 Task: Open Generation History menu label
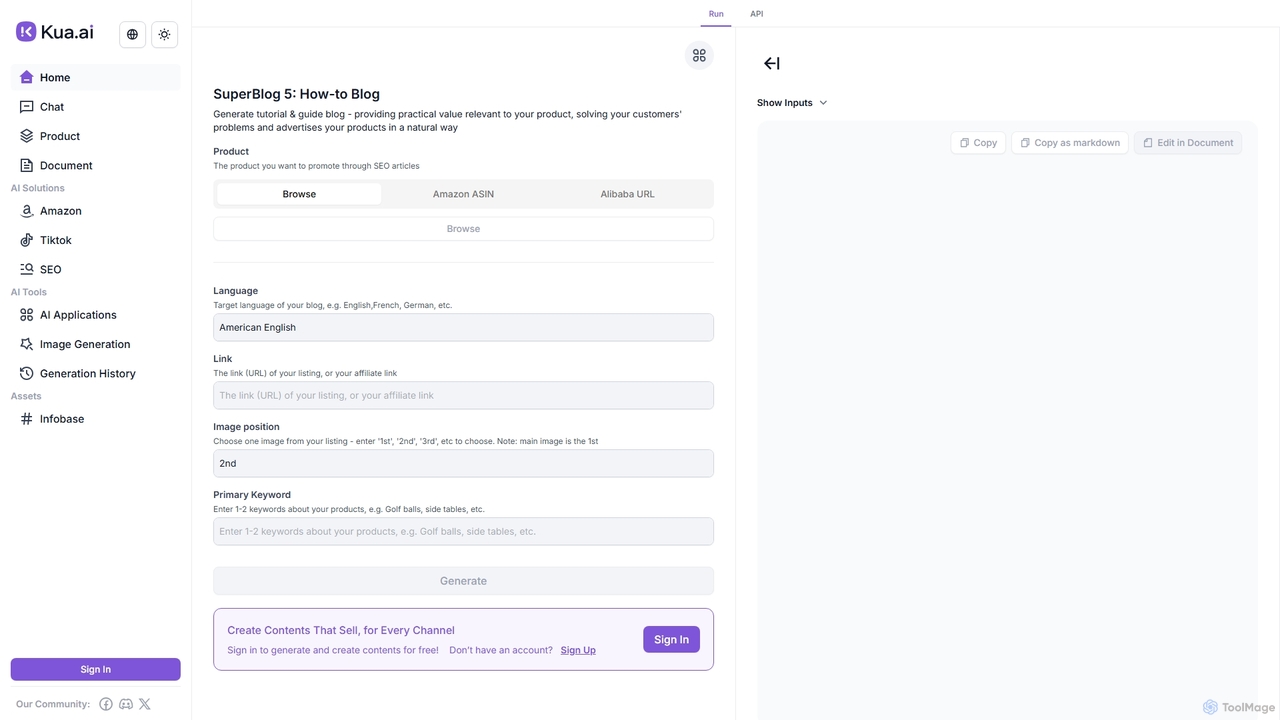click(x=88, y=373)
